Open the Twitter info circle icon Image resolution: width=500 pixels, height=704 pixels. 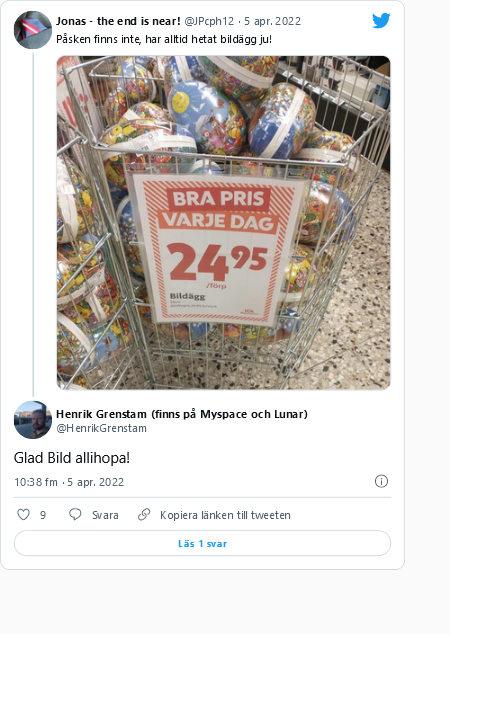click(x=381, y=481)
